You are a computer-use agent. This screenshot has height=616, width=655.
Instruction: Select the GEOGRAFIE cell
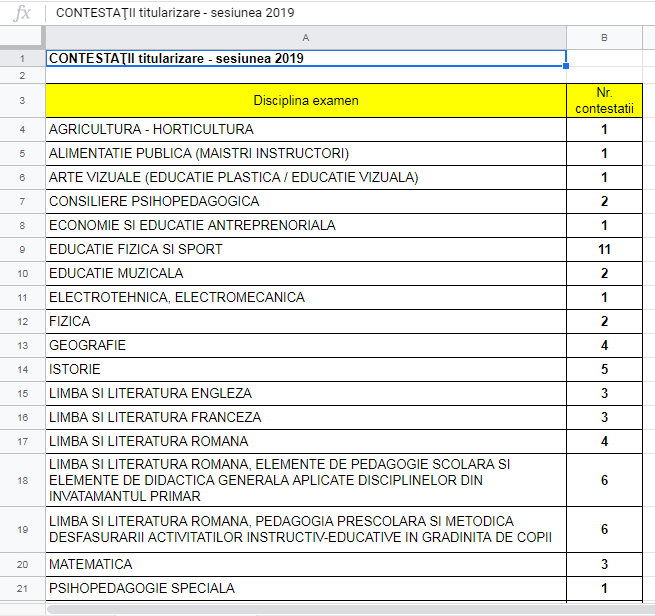coord(305,345)
